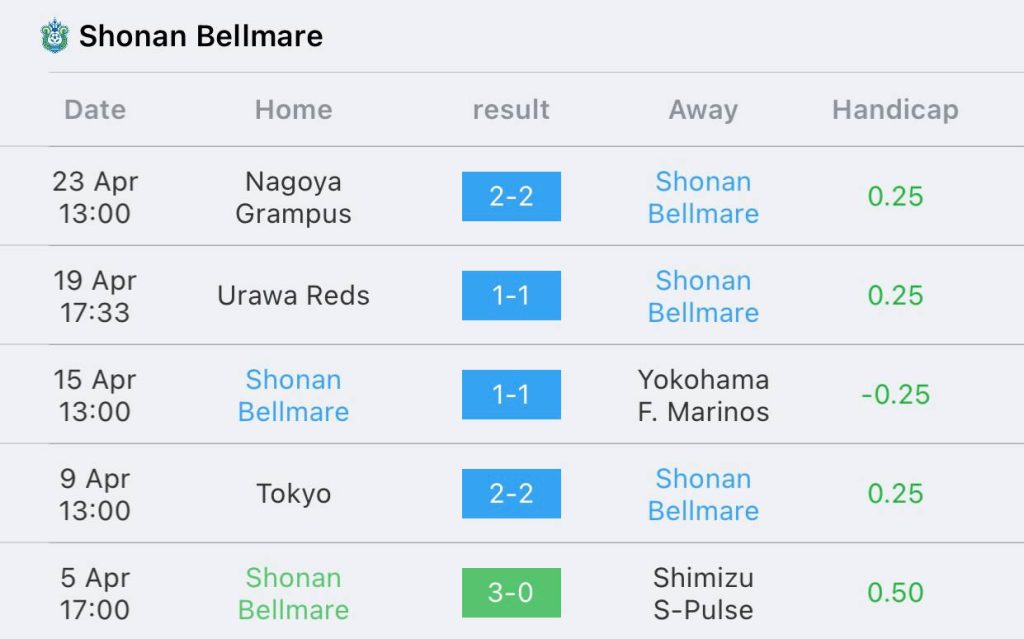Click the 0.50 handicap value
This screenshot has height=639, width=1024.
coord(895,593)
